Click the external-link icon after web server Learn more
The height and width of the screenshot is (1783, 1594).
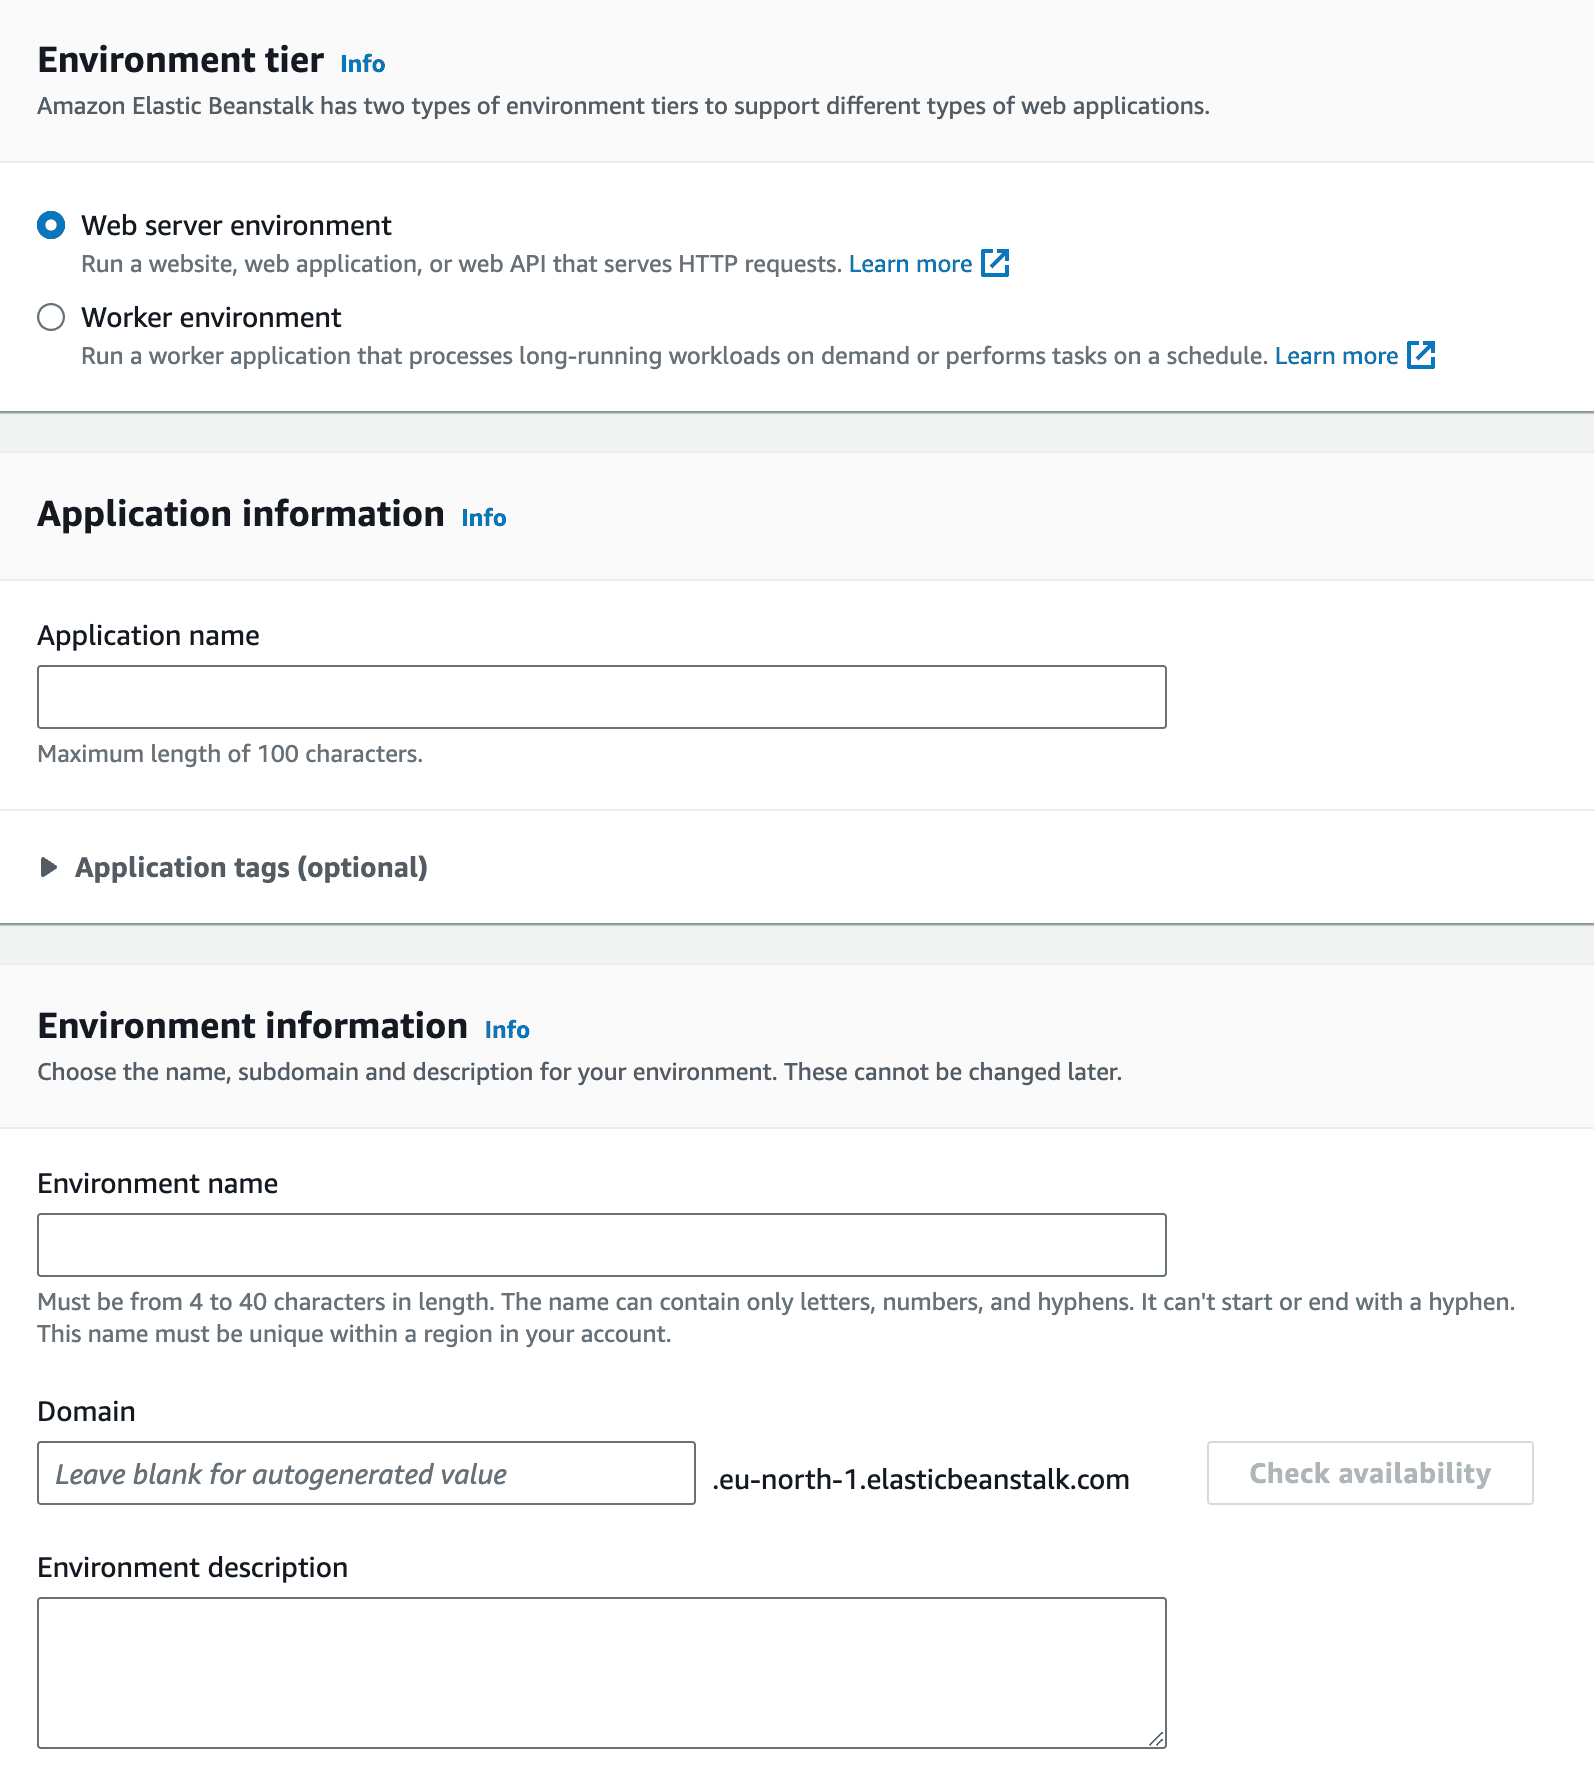click(x=996, y=263)
